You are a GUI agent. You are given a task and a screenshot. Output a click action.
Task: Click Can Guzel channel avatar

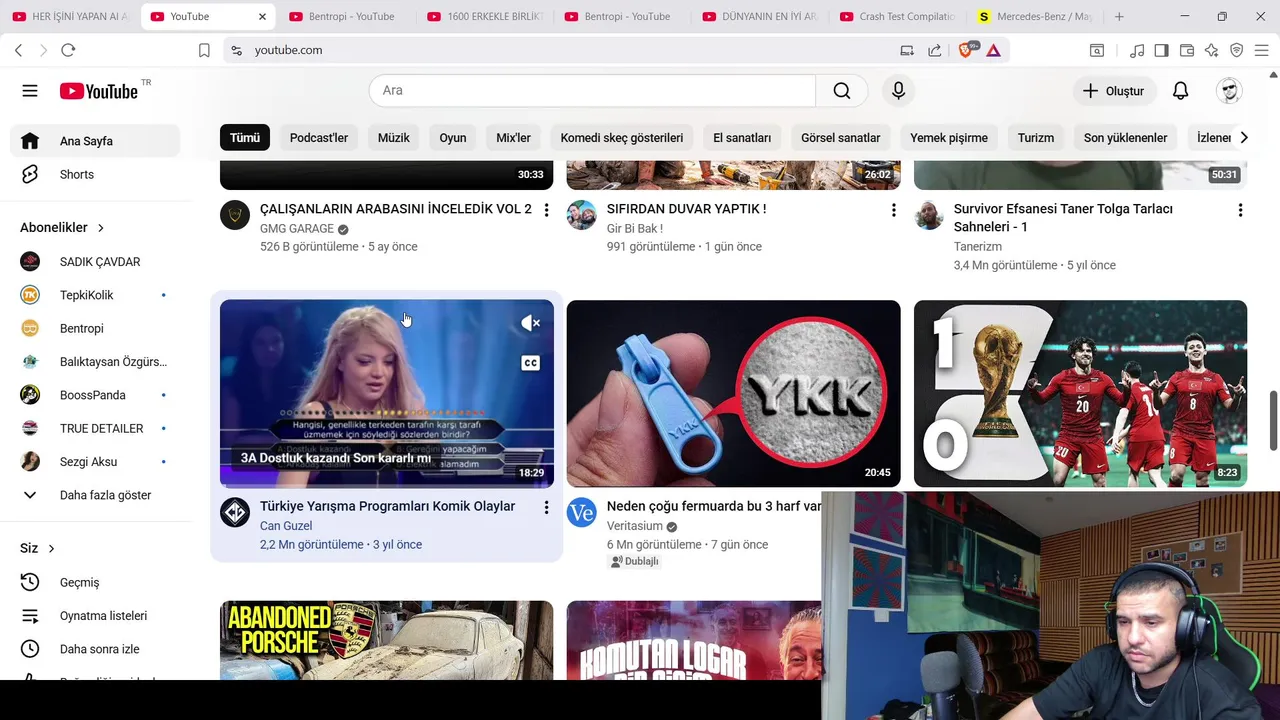point(235,513)
